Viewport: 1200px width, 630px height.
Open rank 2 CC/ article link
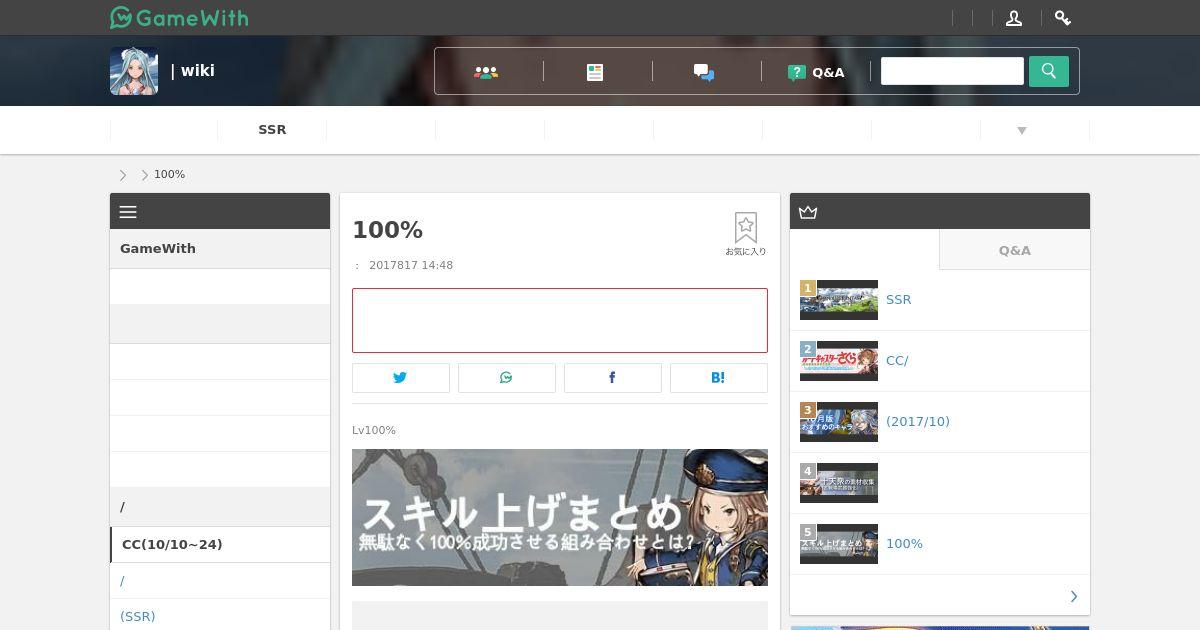(897, 361)
